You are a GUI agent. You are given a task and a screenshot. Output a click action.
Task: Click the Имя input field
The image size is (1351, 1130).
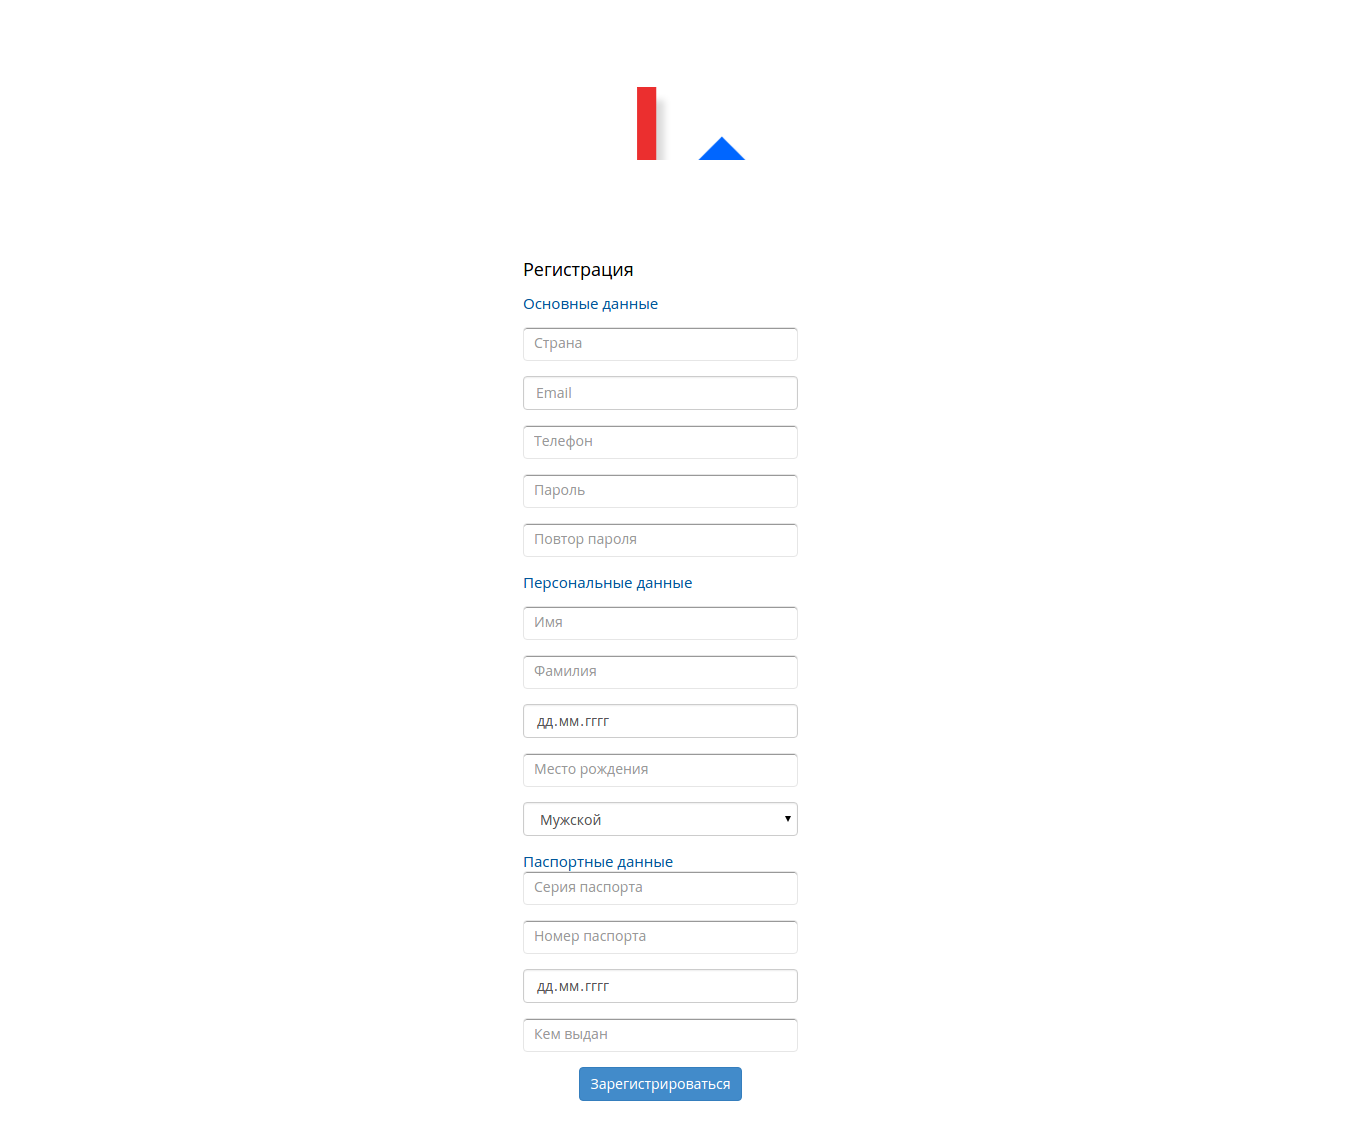660,622
